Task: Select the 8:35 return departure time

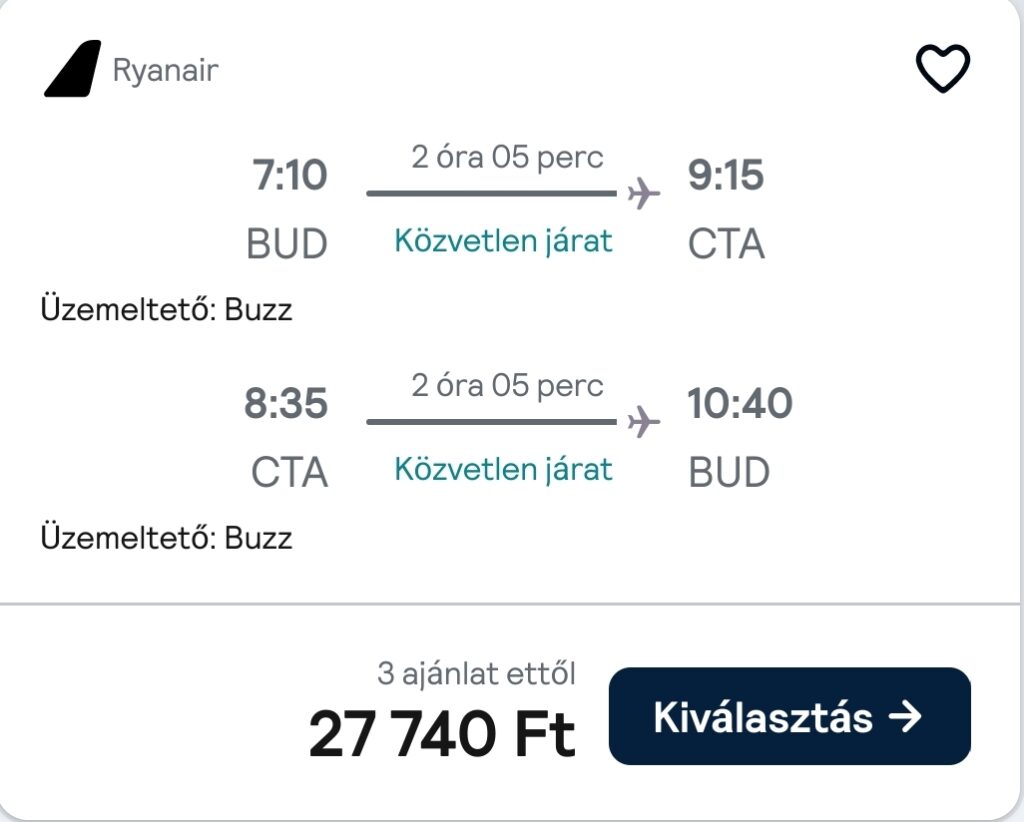Action: coord(285,403)
